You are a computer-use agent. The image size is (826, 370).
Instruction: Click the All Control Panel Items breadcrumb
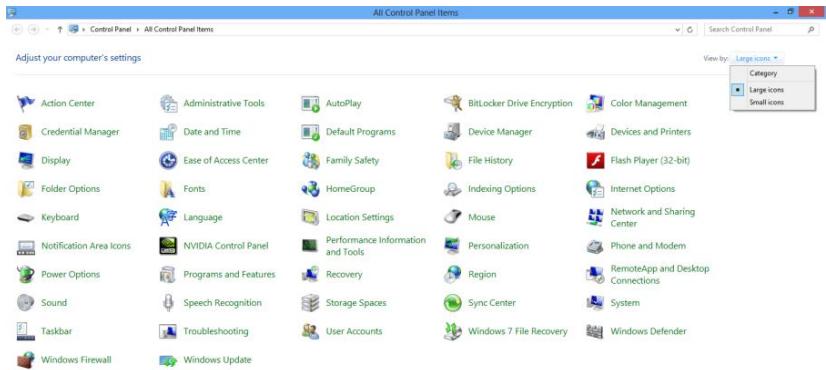coord(179,30)
